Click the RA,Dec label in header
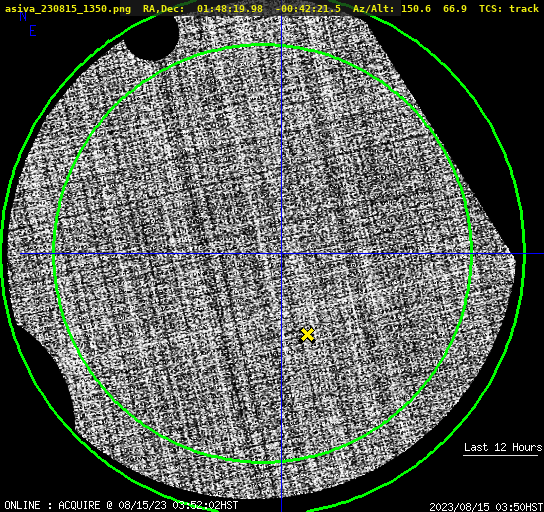This screenshot has width=544, height=512. pos(163,8)
